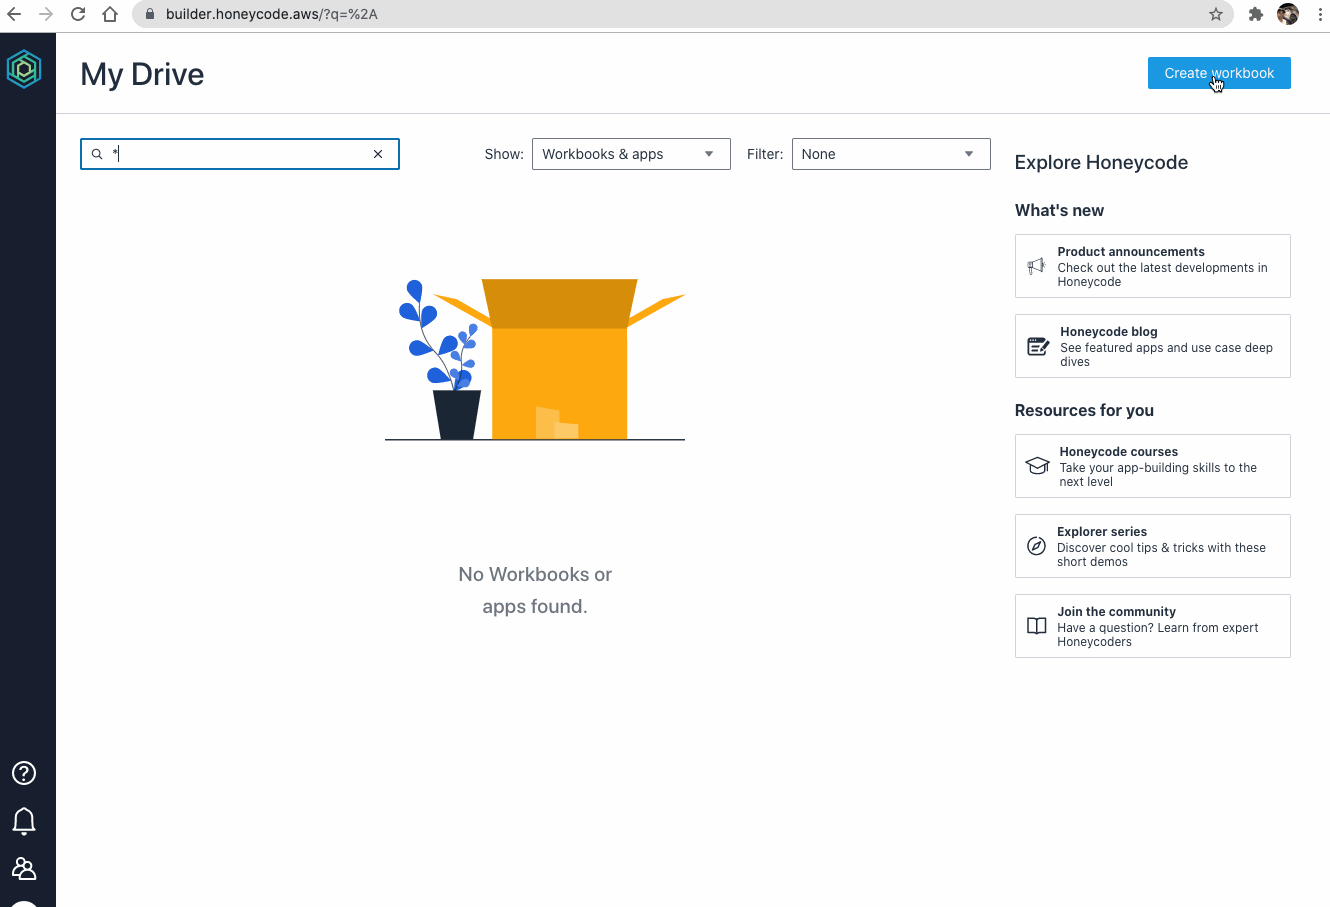Open the Product announcements card
This screenshot has height=907, width=1330.
[1152, 266]
